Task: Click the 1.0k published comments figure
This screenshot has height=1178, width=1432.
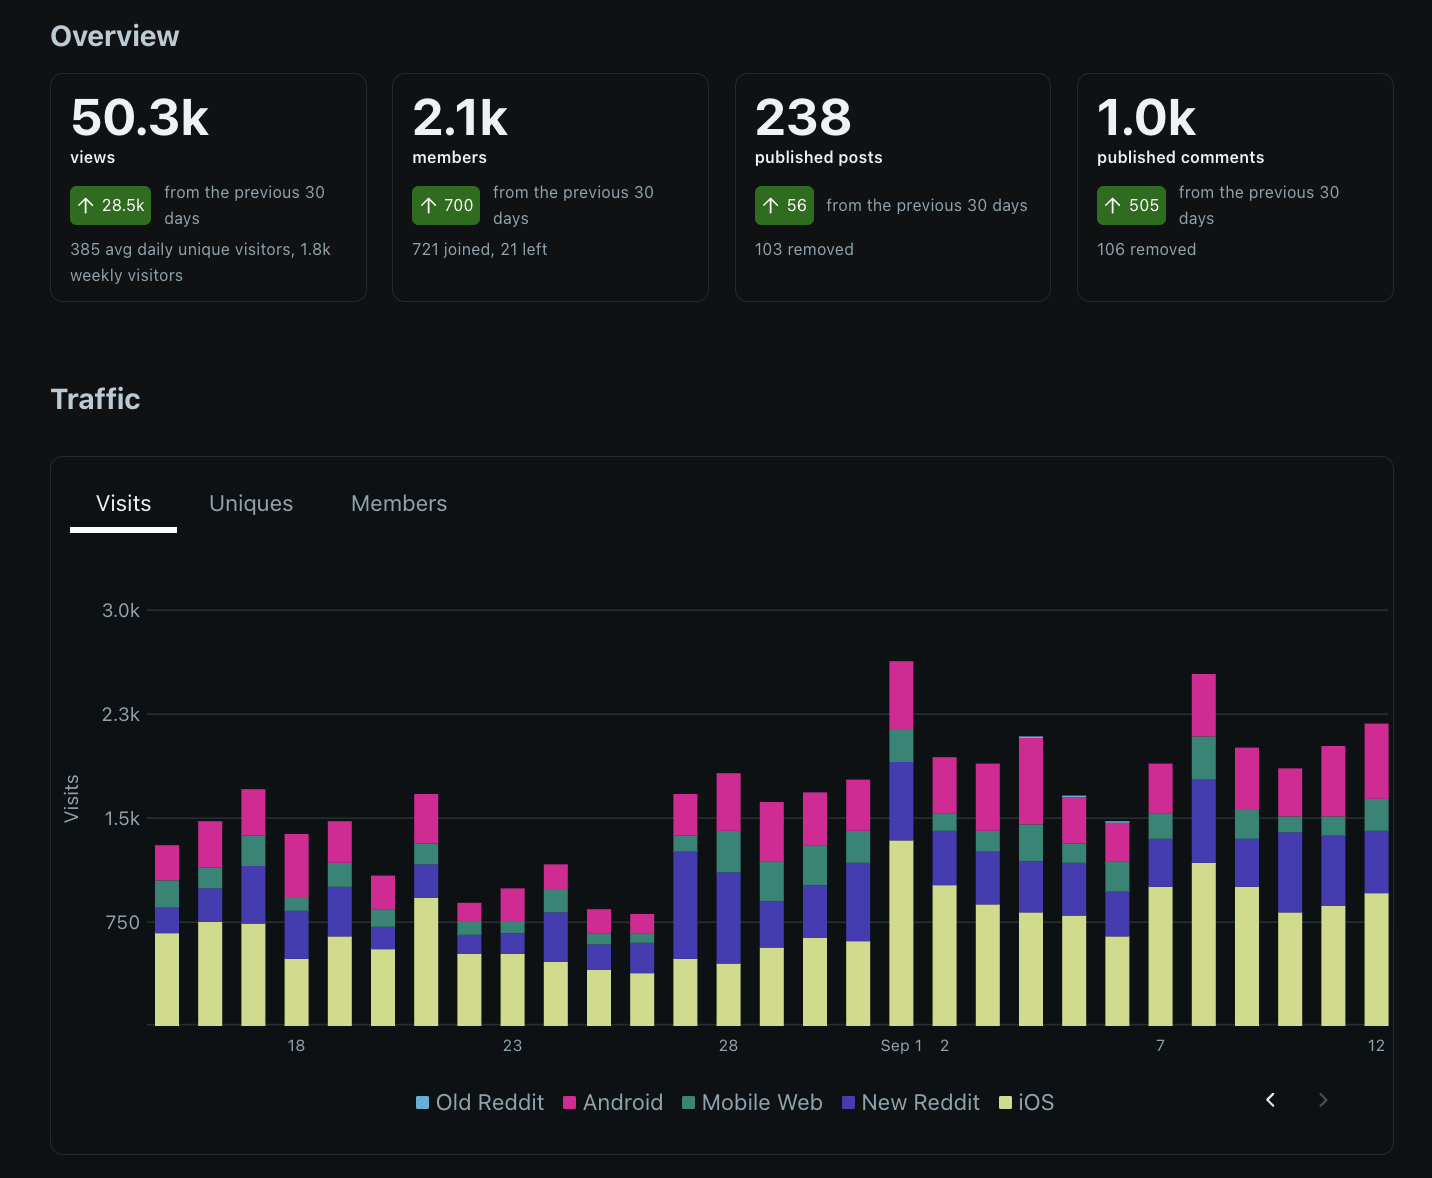Action: [1146, 118]
